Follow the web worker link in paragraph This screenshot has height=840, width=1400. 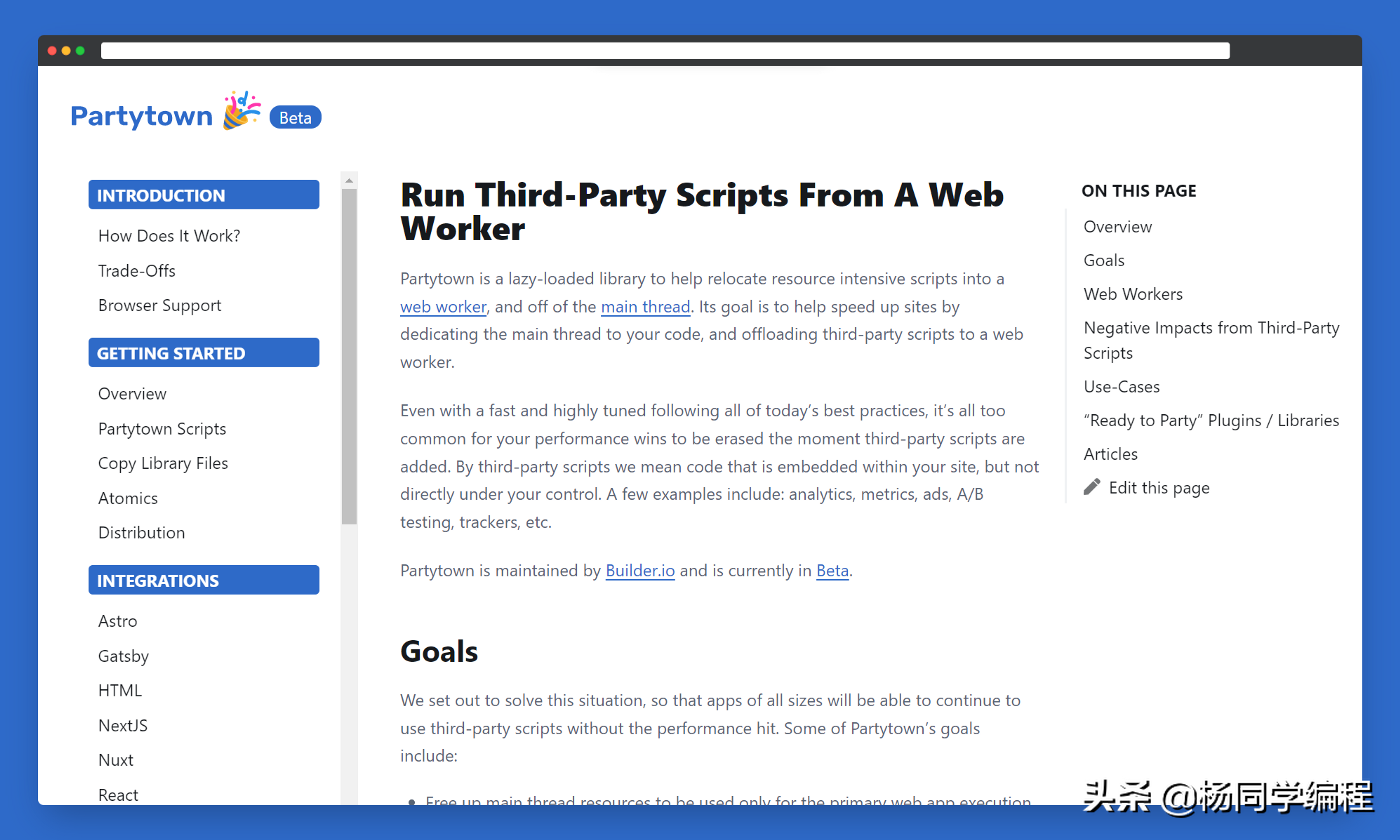(443, 307)
